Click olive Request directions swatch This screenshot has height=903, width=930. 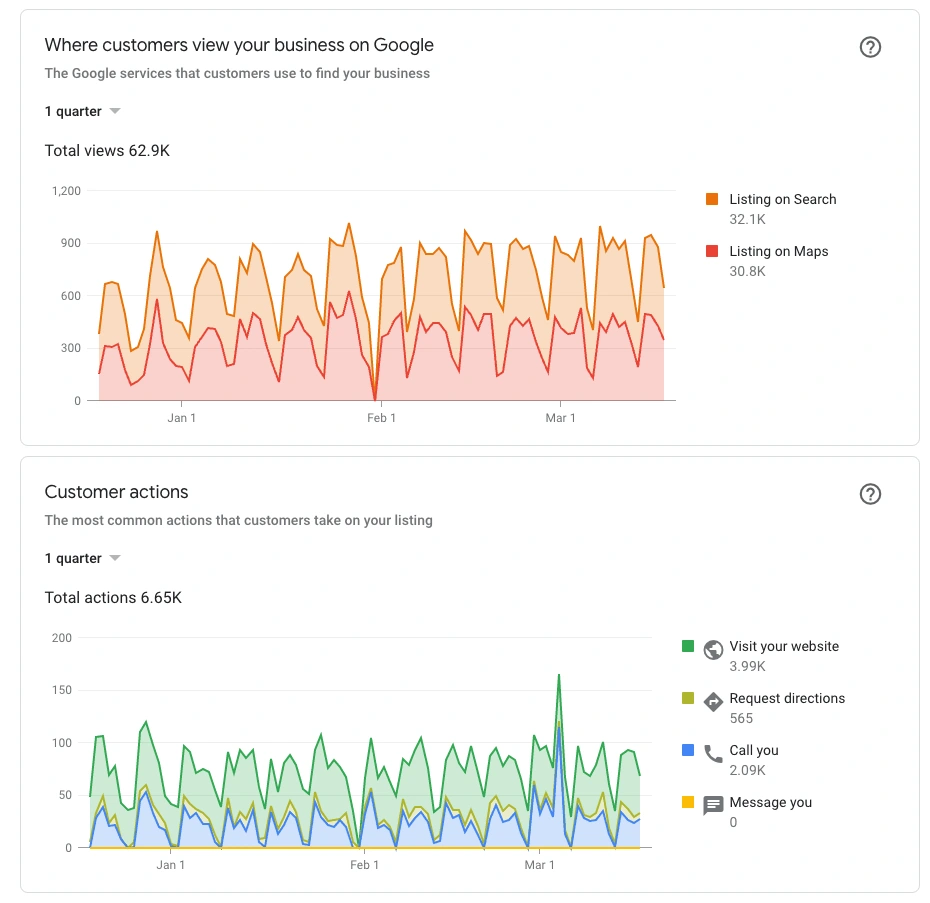[x=688, y=698]
